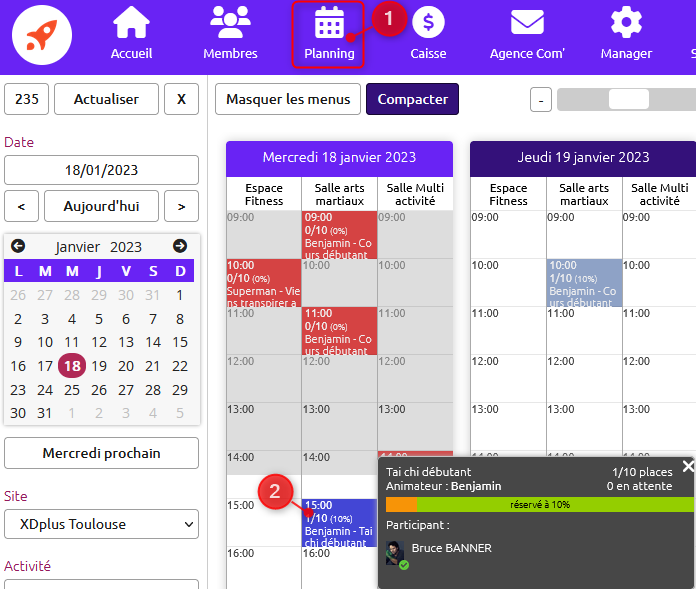Viewport: 696px width, 589px height.
Task: Open Agence Com' envelope icon
Action: (527, 22)
